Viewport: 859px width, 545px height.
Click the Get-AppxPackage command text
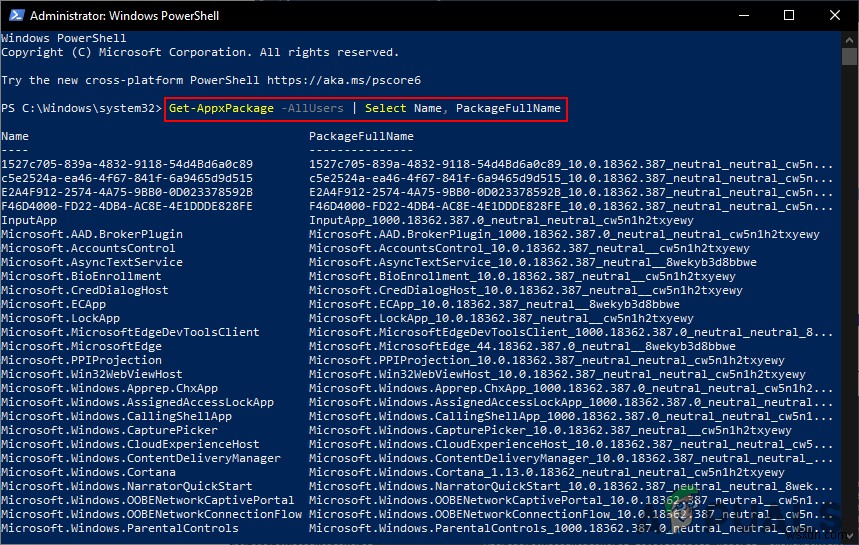pyautogui.click(x=220, y=108)
